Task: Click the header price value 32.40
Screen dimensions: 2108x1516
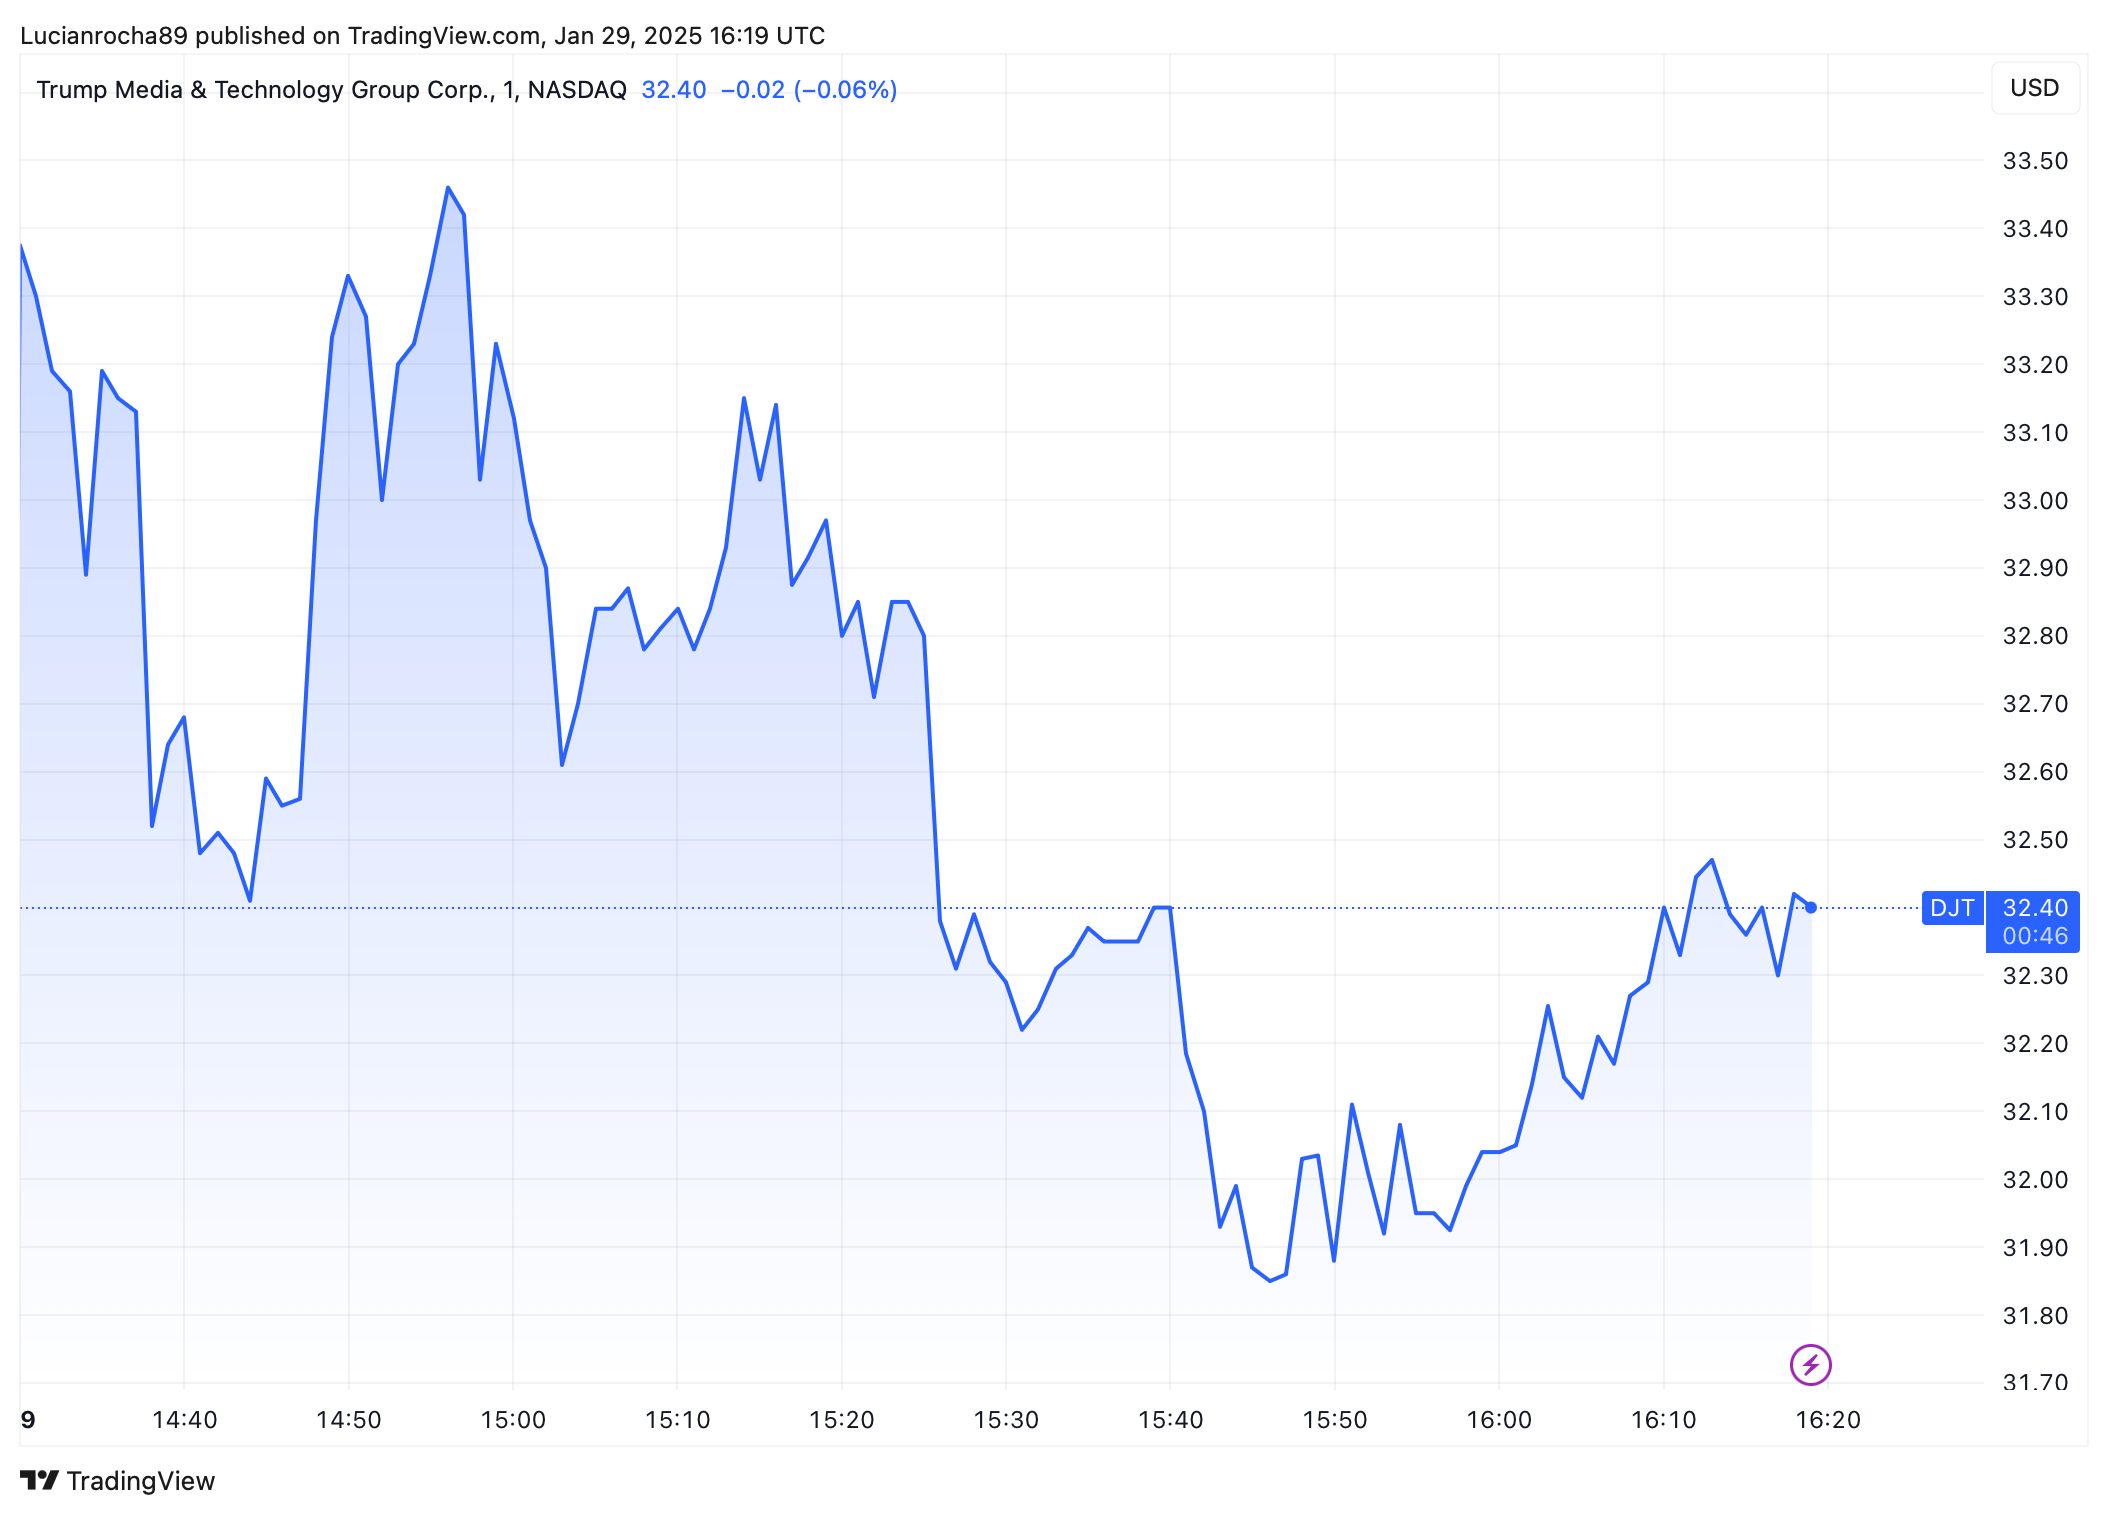Action: point(674,90)
